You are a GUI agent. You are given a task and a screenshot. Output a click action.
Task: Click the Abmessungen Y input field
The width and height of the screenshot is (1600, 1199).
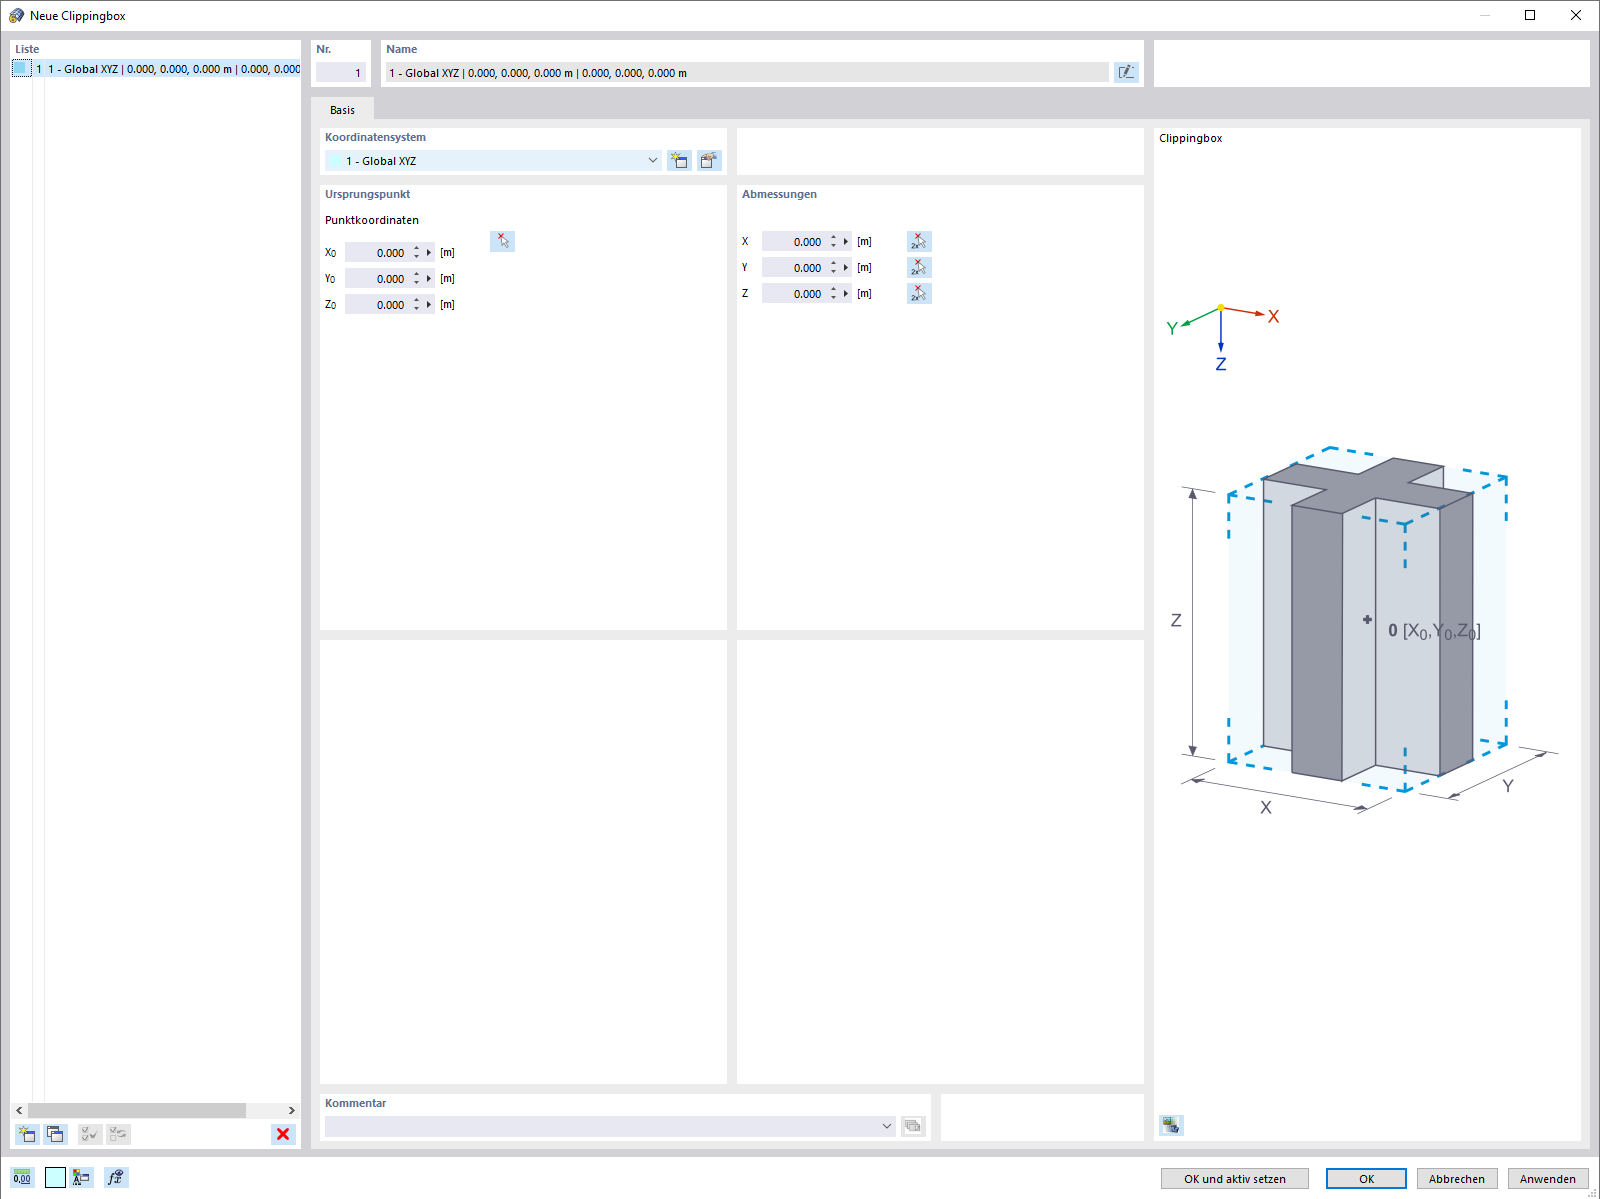pos(794,268)
